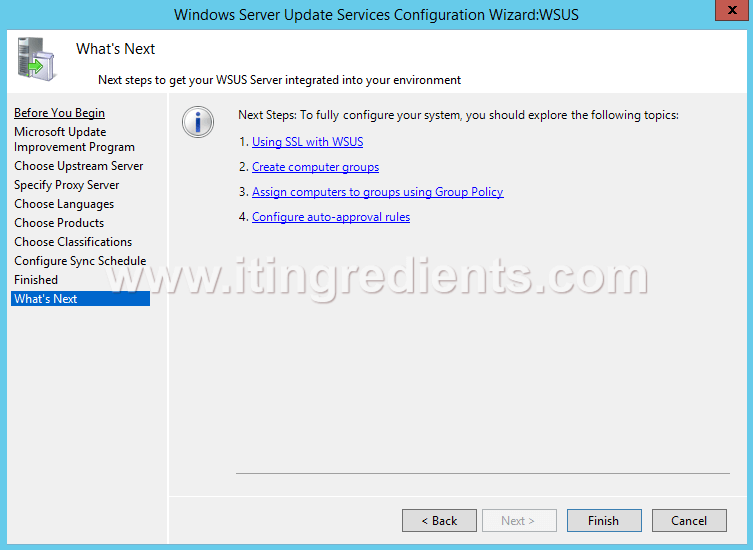The height and width of the screenshot is (550, 753).
Task: Select the Finished step
Action: tap(36, 280)
